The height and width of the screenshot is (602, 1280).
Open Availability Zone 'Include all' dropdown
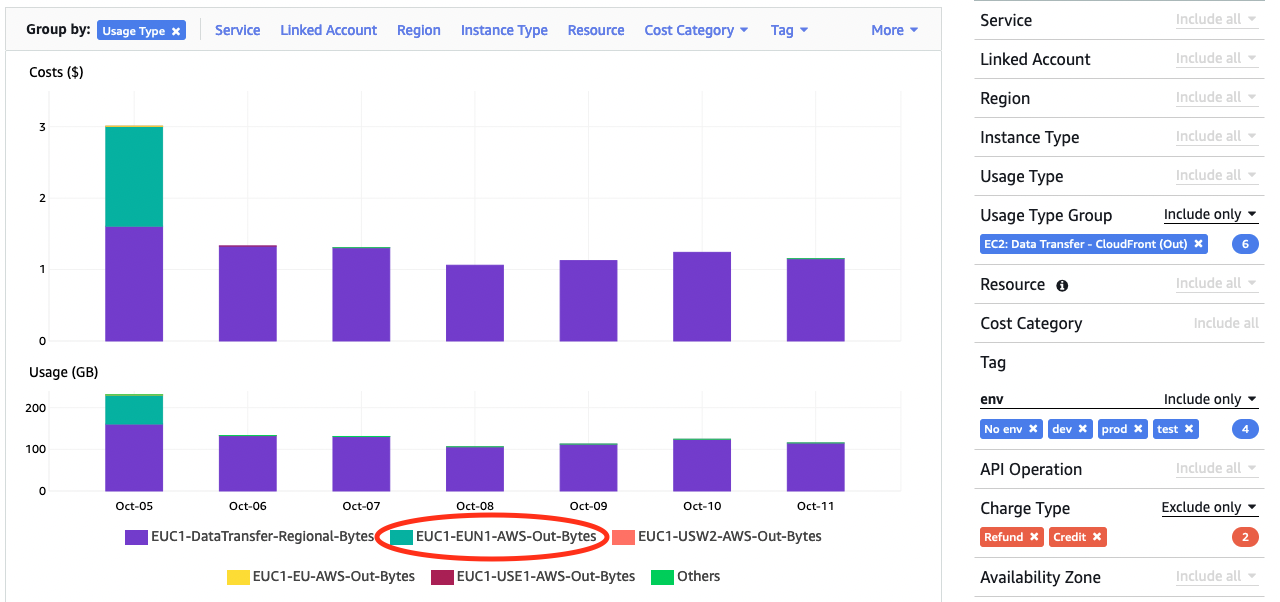1216,576
